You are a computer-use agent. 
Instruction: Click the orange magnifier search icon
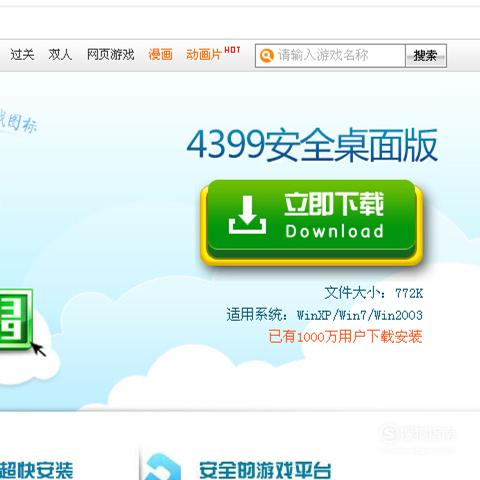pos(266,56)
